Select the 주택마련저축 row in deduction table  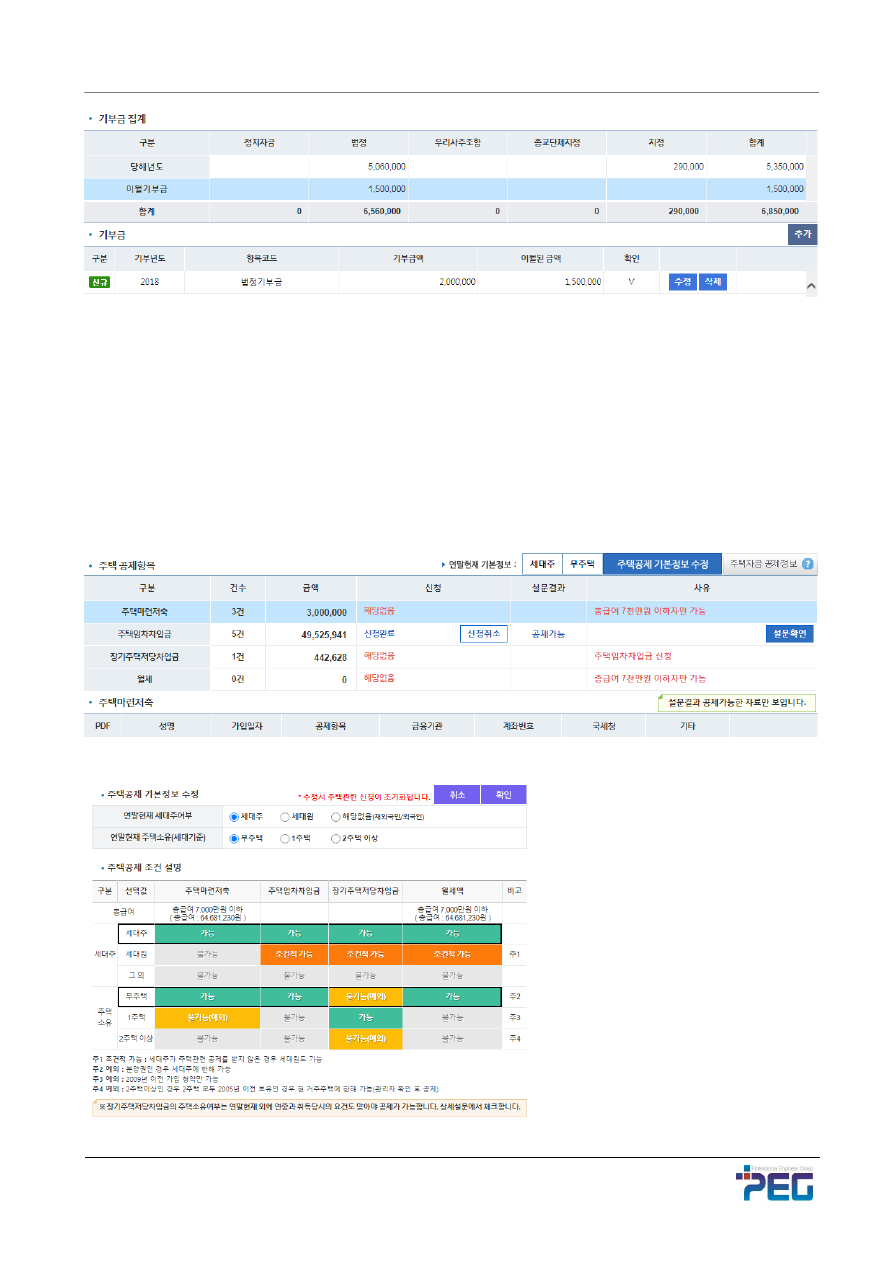pyautogui.click(x=148, y=611)
